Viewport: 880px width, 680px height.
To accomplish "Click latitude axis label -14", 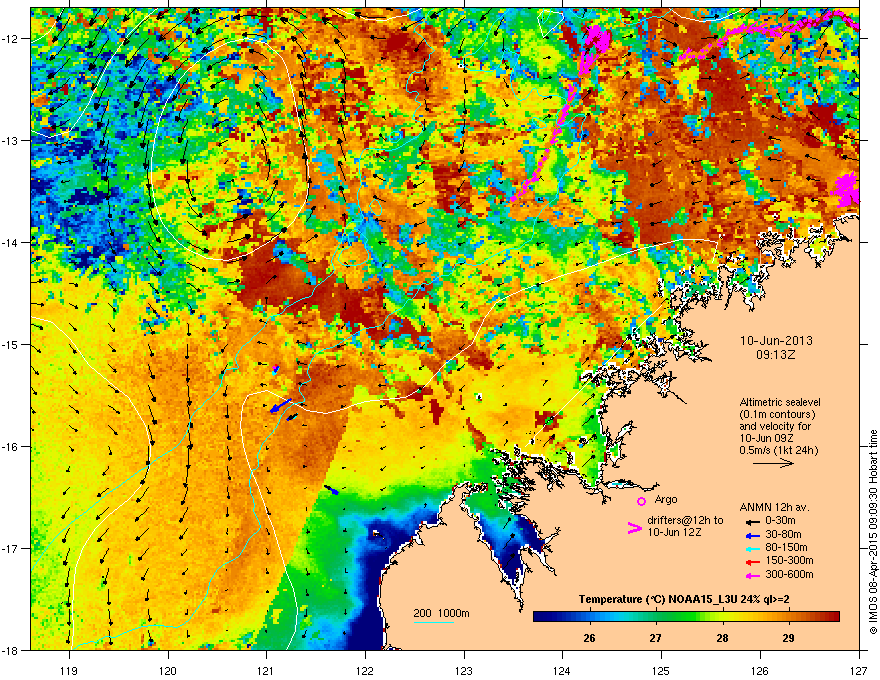I will coord(11,242).
